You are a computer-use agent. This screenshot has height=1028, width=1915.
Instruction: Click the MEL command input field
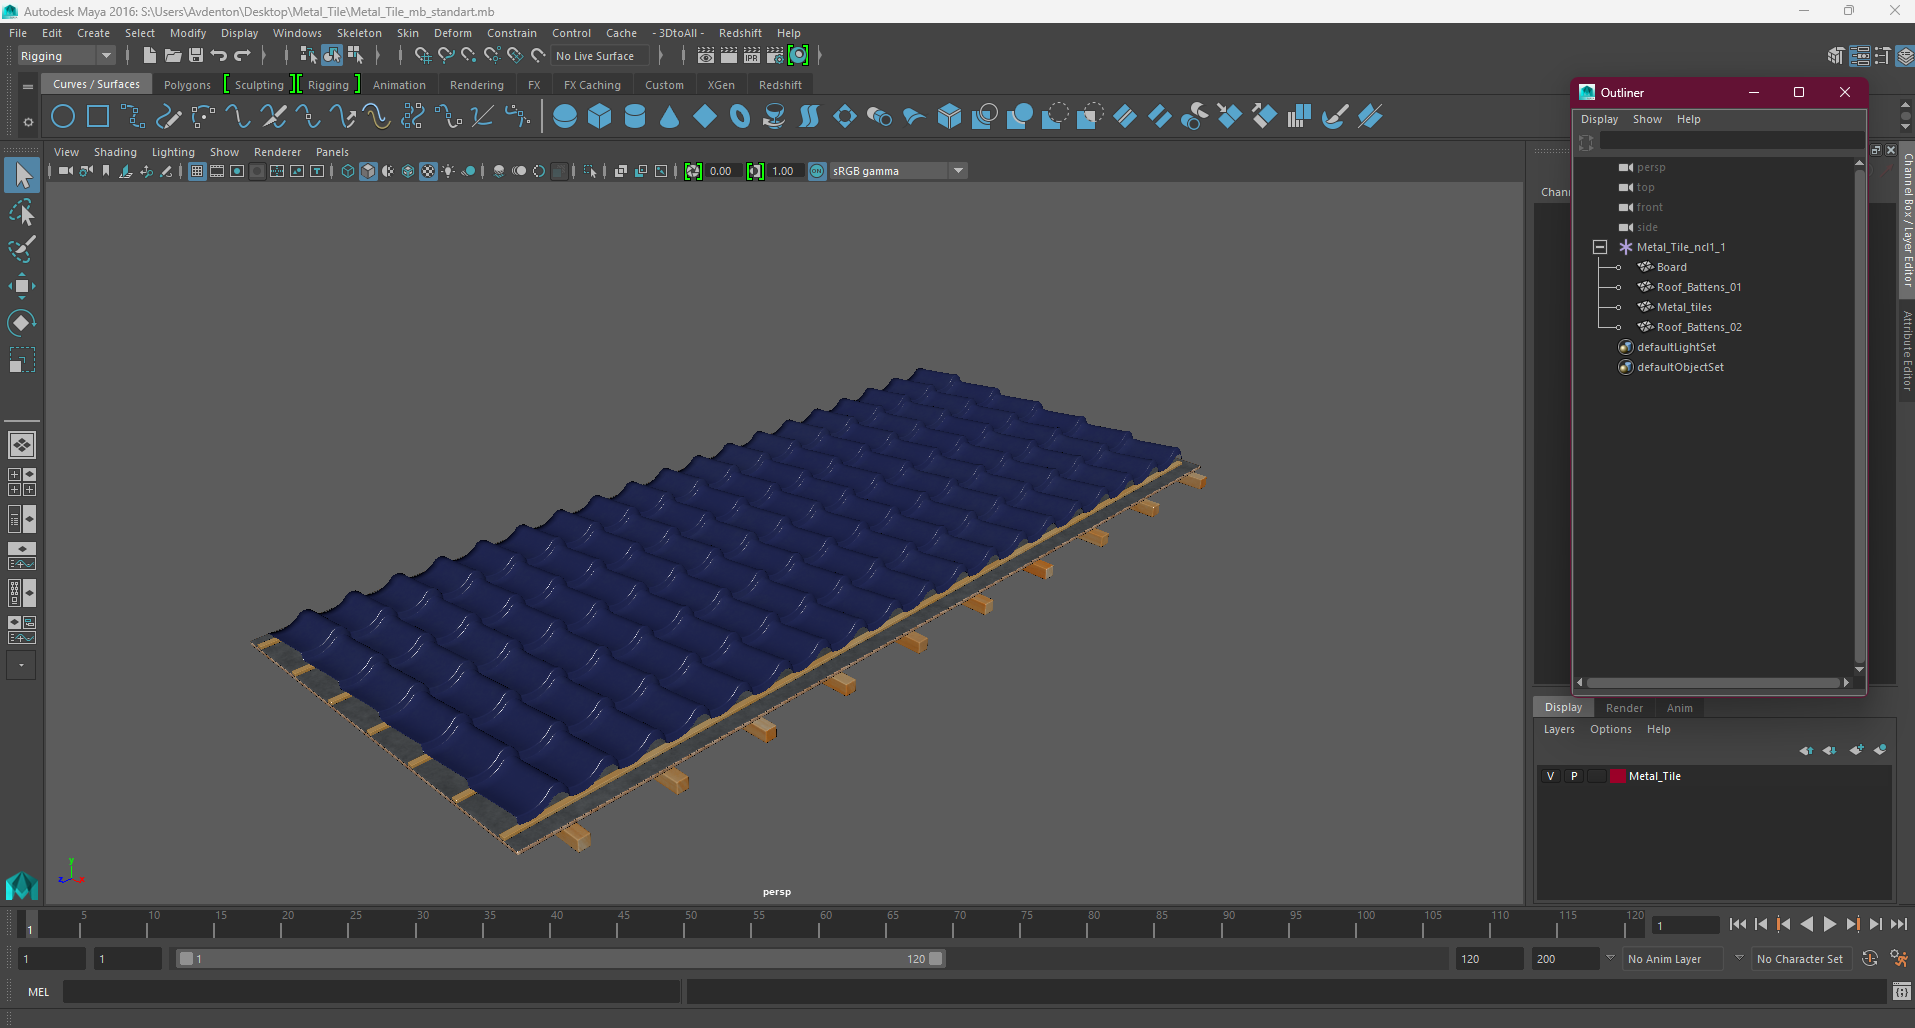[371, 992]
